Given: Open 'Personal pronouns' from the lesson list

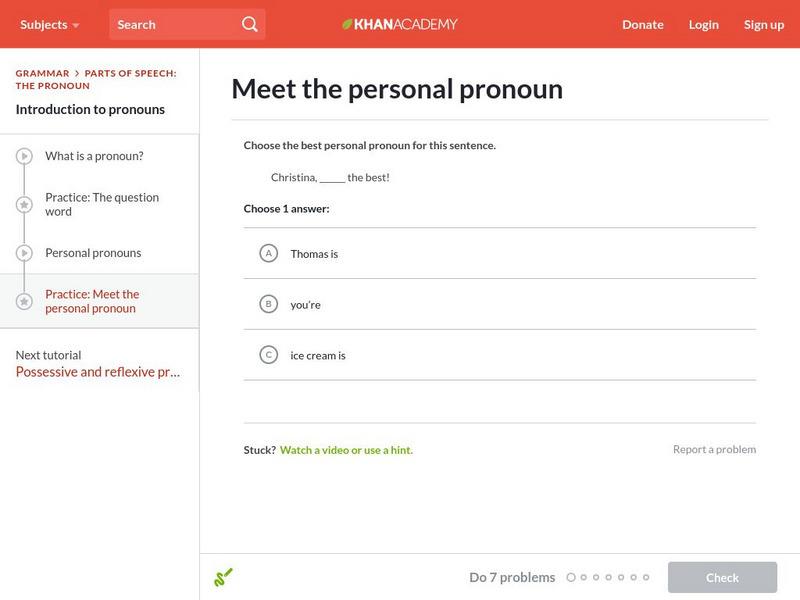Looking at the screenshot, I should click(x=91, y=253).
